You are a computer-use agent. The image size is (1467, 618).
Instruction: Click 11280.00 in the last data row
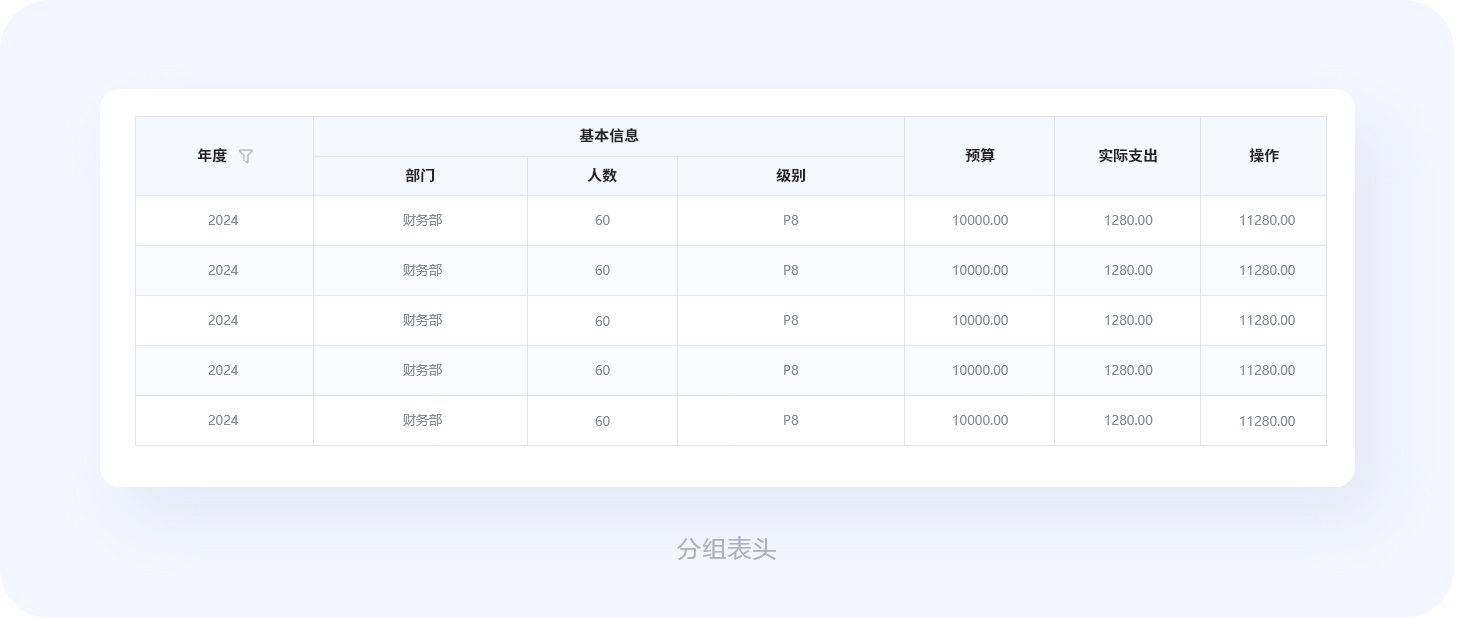click(x=1267, y=421)
